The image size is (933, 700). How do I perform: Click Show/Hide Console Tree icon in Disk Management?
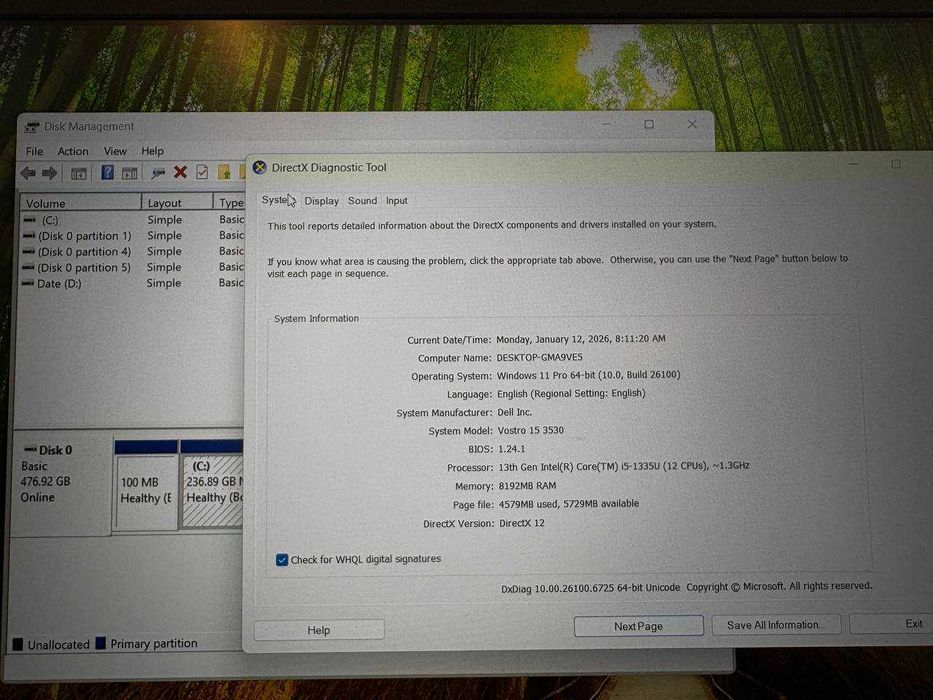point(79,174)
